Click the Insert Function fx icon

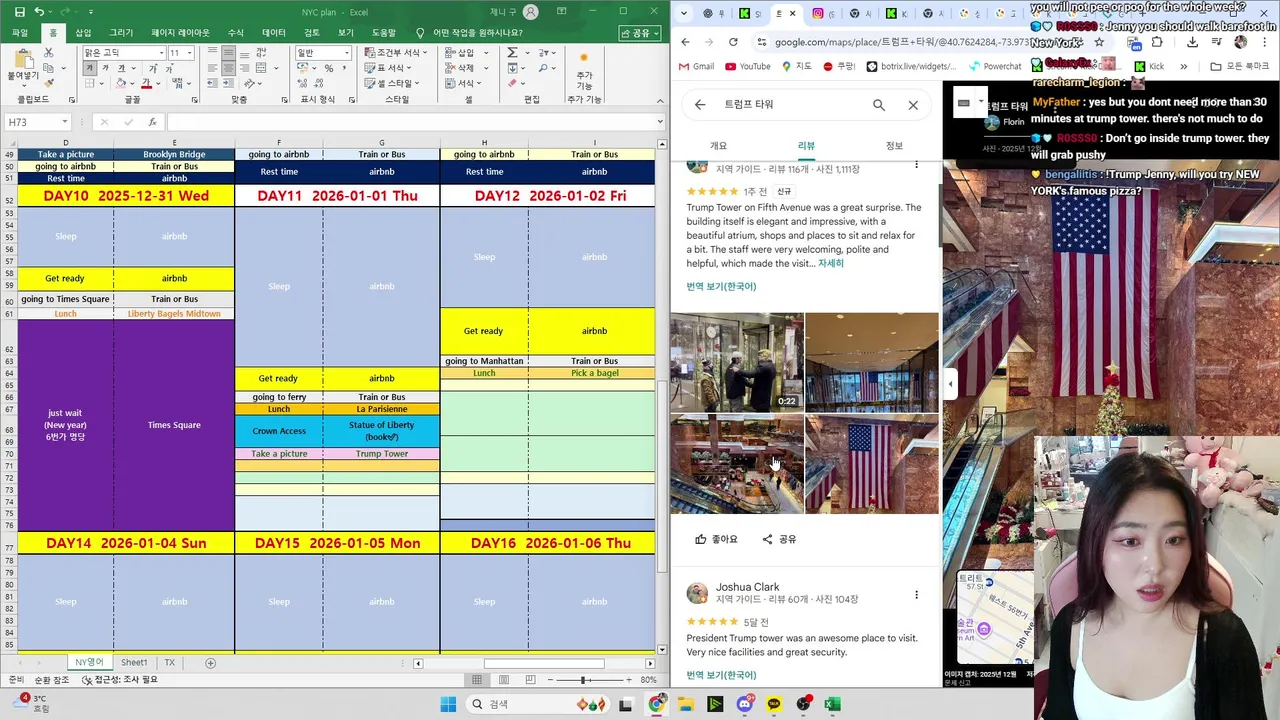click(152, 122)
